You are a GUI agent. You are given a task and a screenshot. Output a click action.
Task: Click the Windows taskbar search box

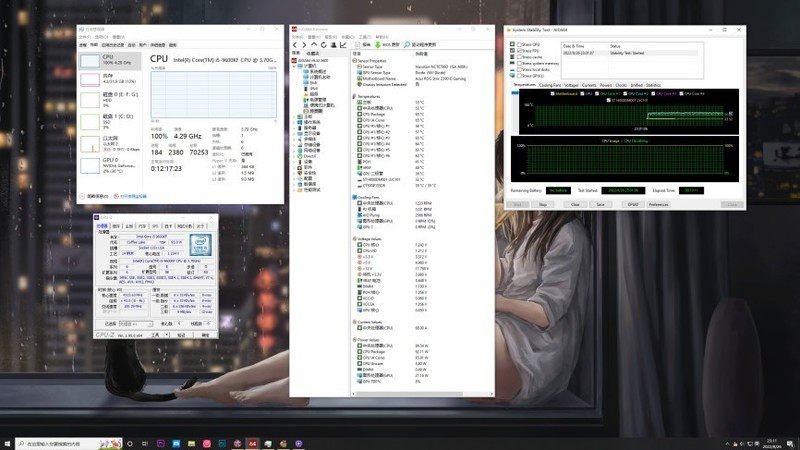coord(60,442)
